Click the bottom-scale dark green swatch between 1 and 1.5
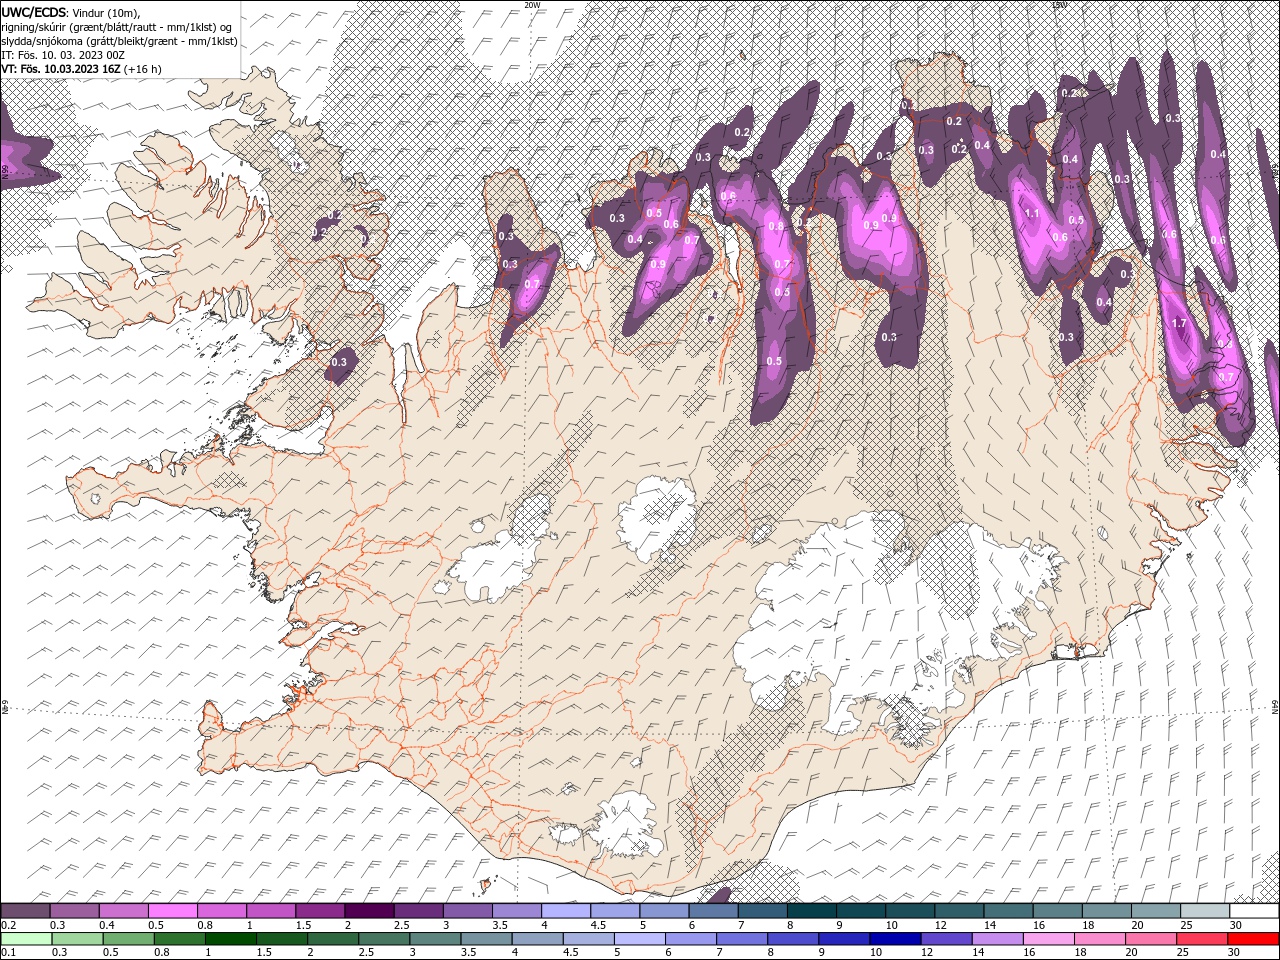Image resolution: width=1280 pixels, height=960 pixels. coord(231,938)
